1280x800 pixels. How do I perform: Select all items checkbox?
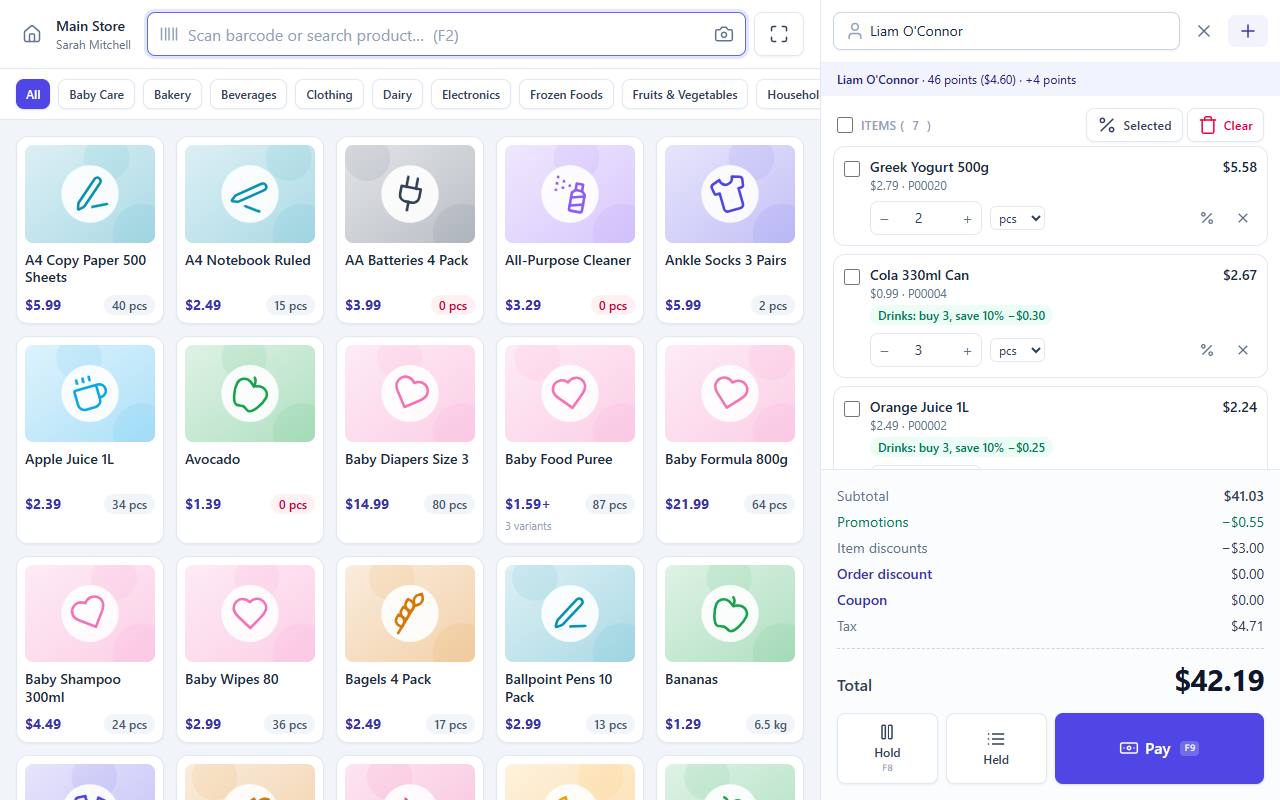tap(845, 125)
